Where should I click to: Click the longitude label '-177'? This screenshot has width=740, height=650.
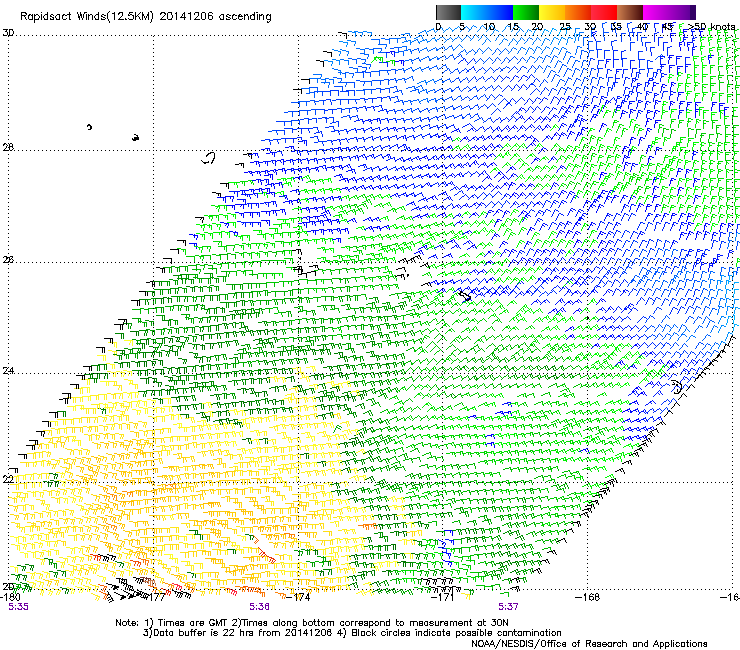(155, 597)
